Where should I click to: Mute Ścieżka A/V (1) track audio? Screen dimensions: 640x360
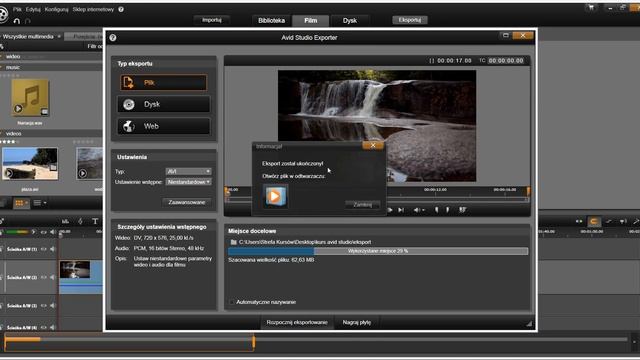pyautogui.click(x=53, y=249)
